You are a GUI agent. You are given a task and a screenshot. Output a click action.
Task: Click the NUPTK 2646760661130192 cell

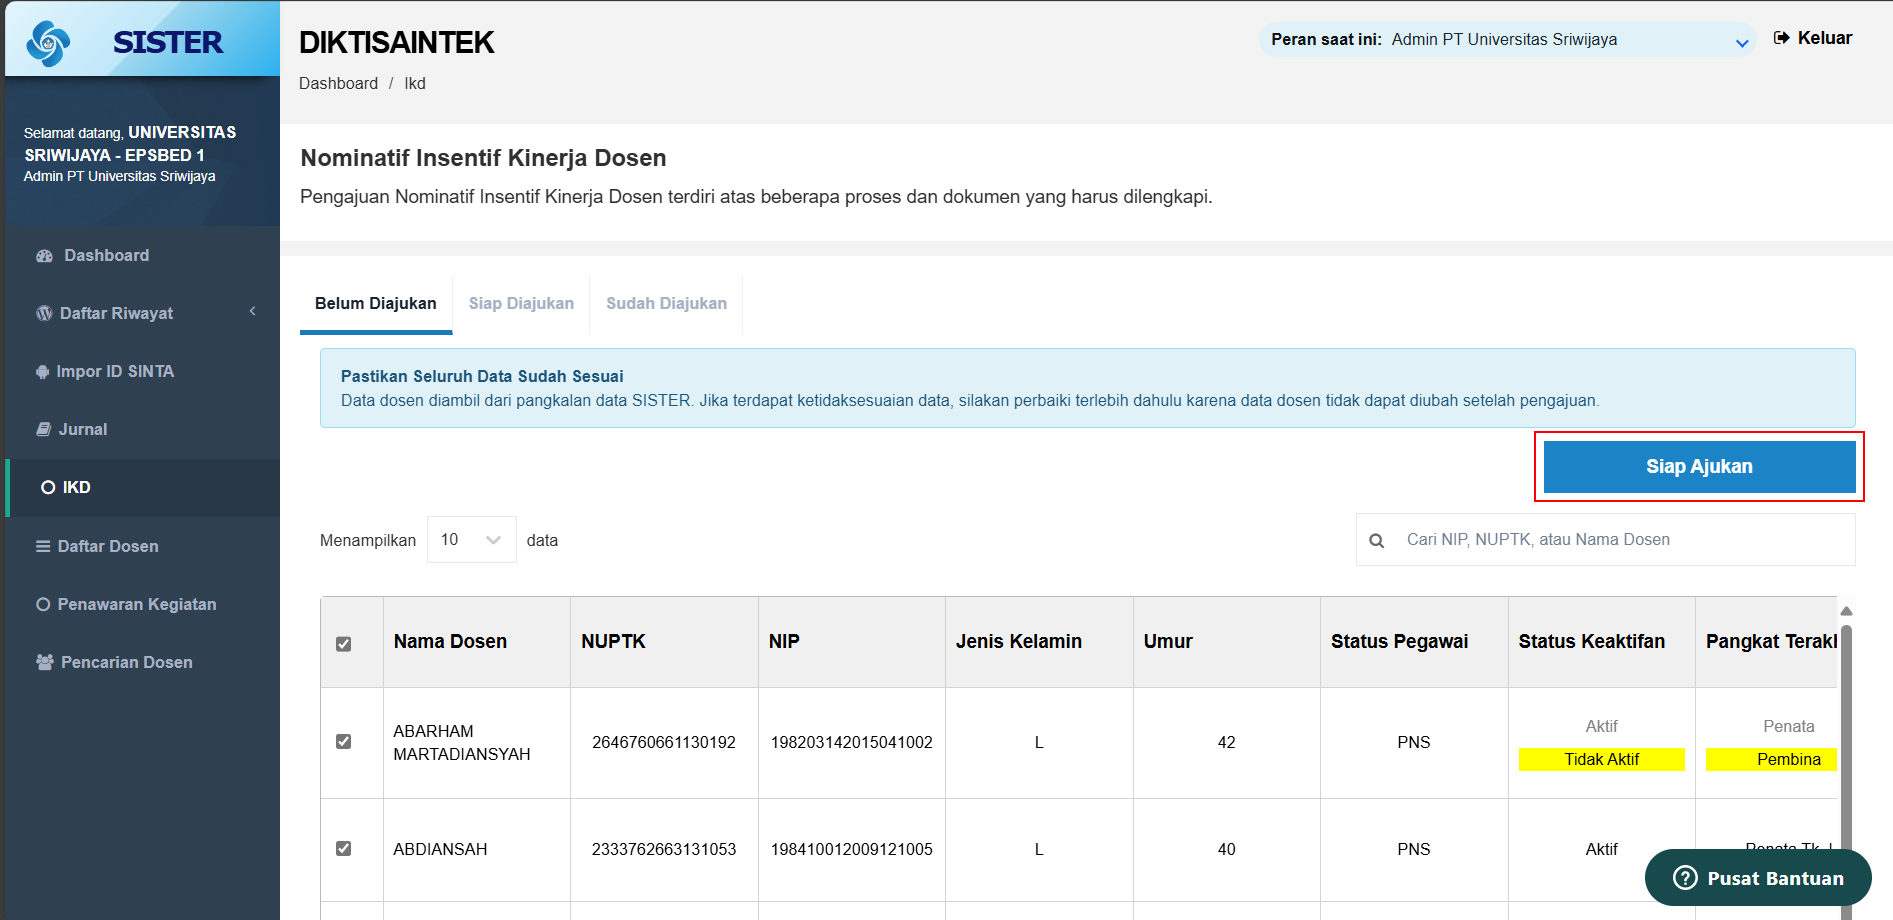[664, 743]
